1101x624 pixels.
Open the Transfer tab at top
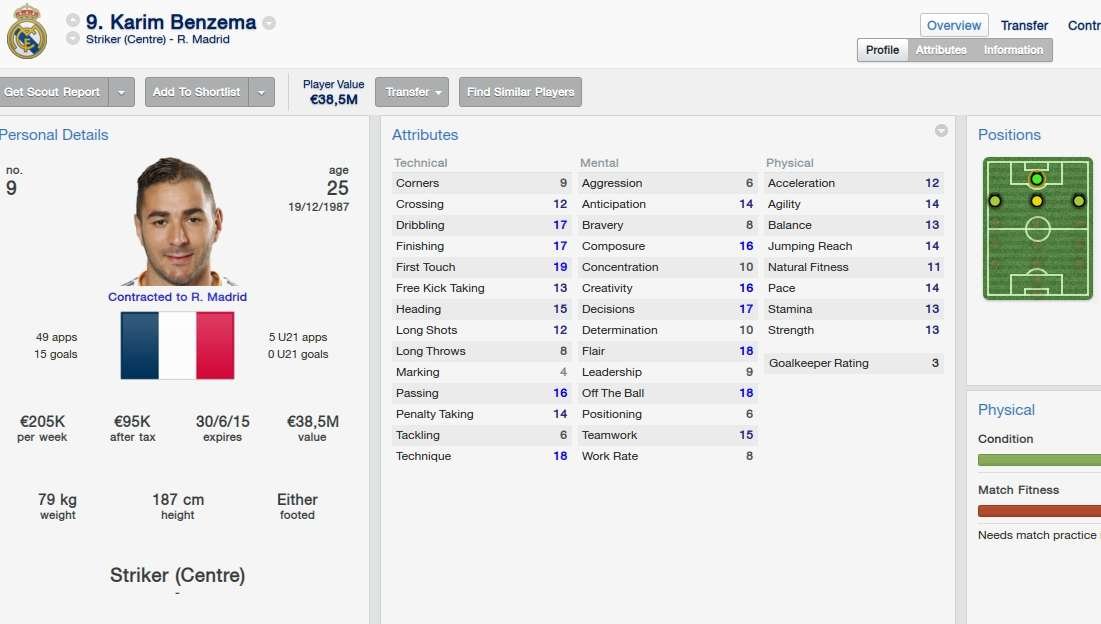pyautogui.click(x=1024, y=25)
